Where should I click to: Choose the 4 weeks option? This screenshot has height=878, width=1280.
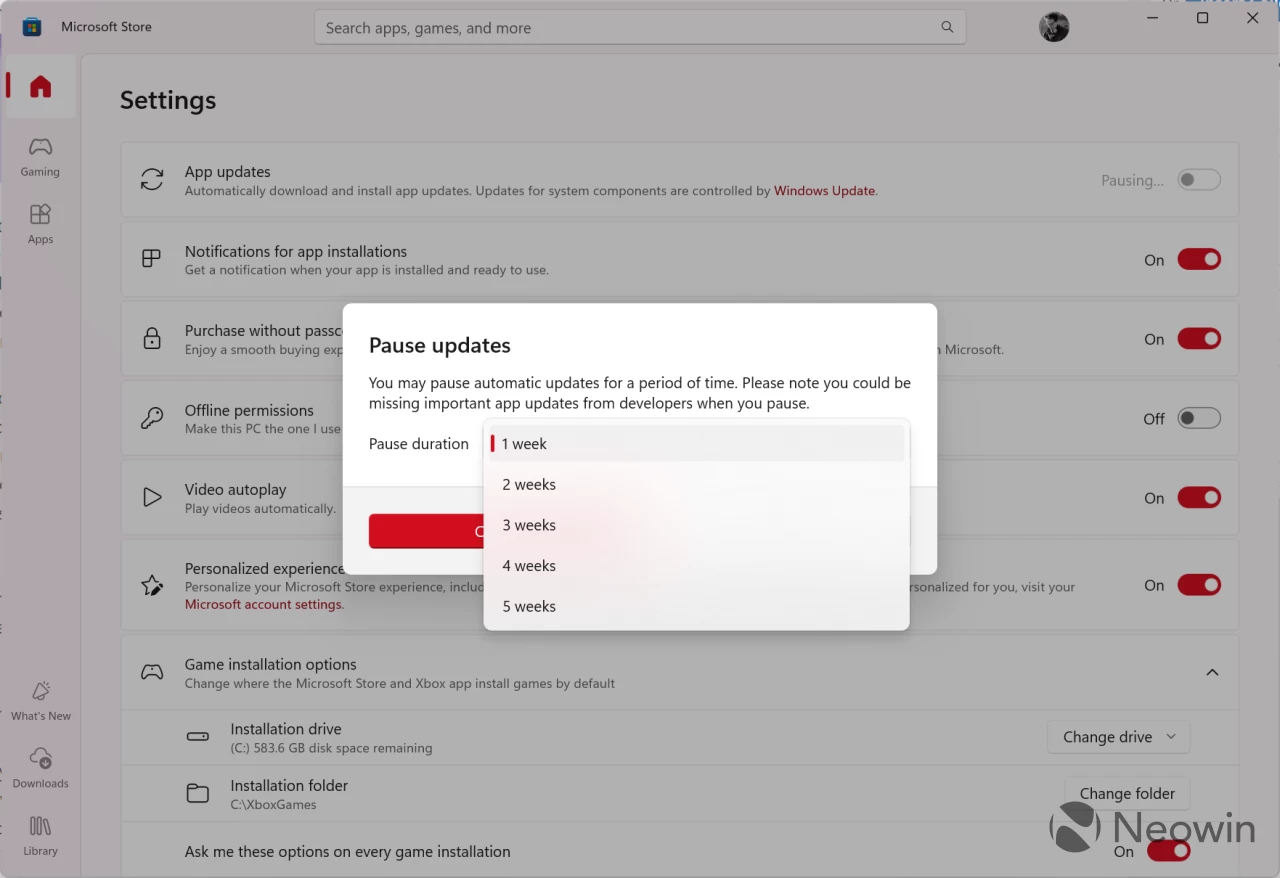[x=528, y=565]
